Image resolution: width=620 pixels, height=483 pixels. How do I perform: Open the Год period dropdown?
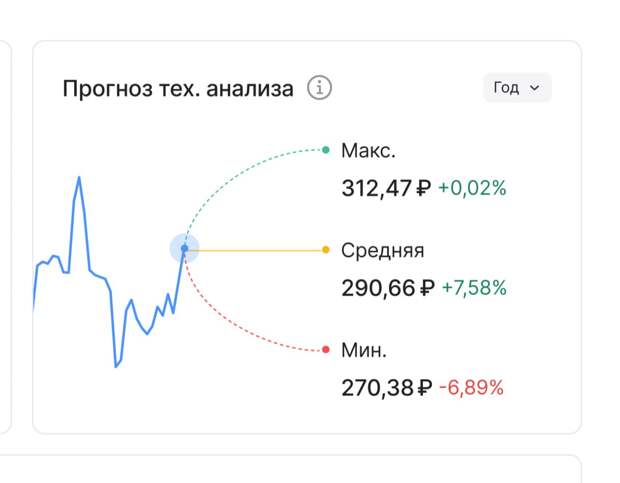coord(517,87)
